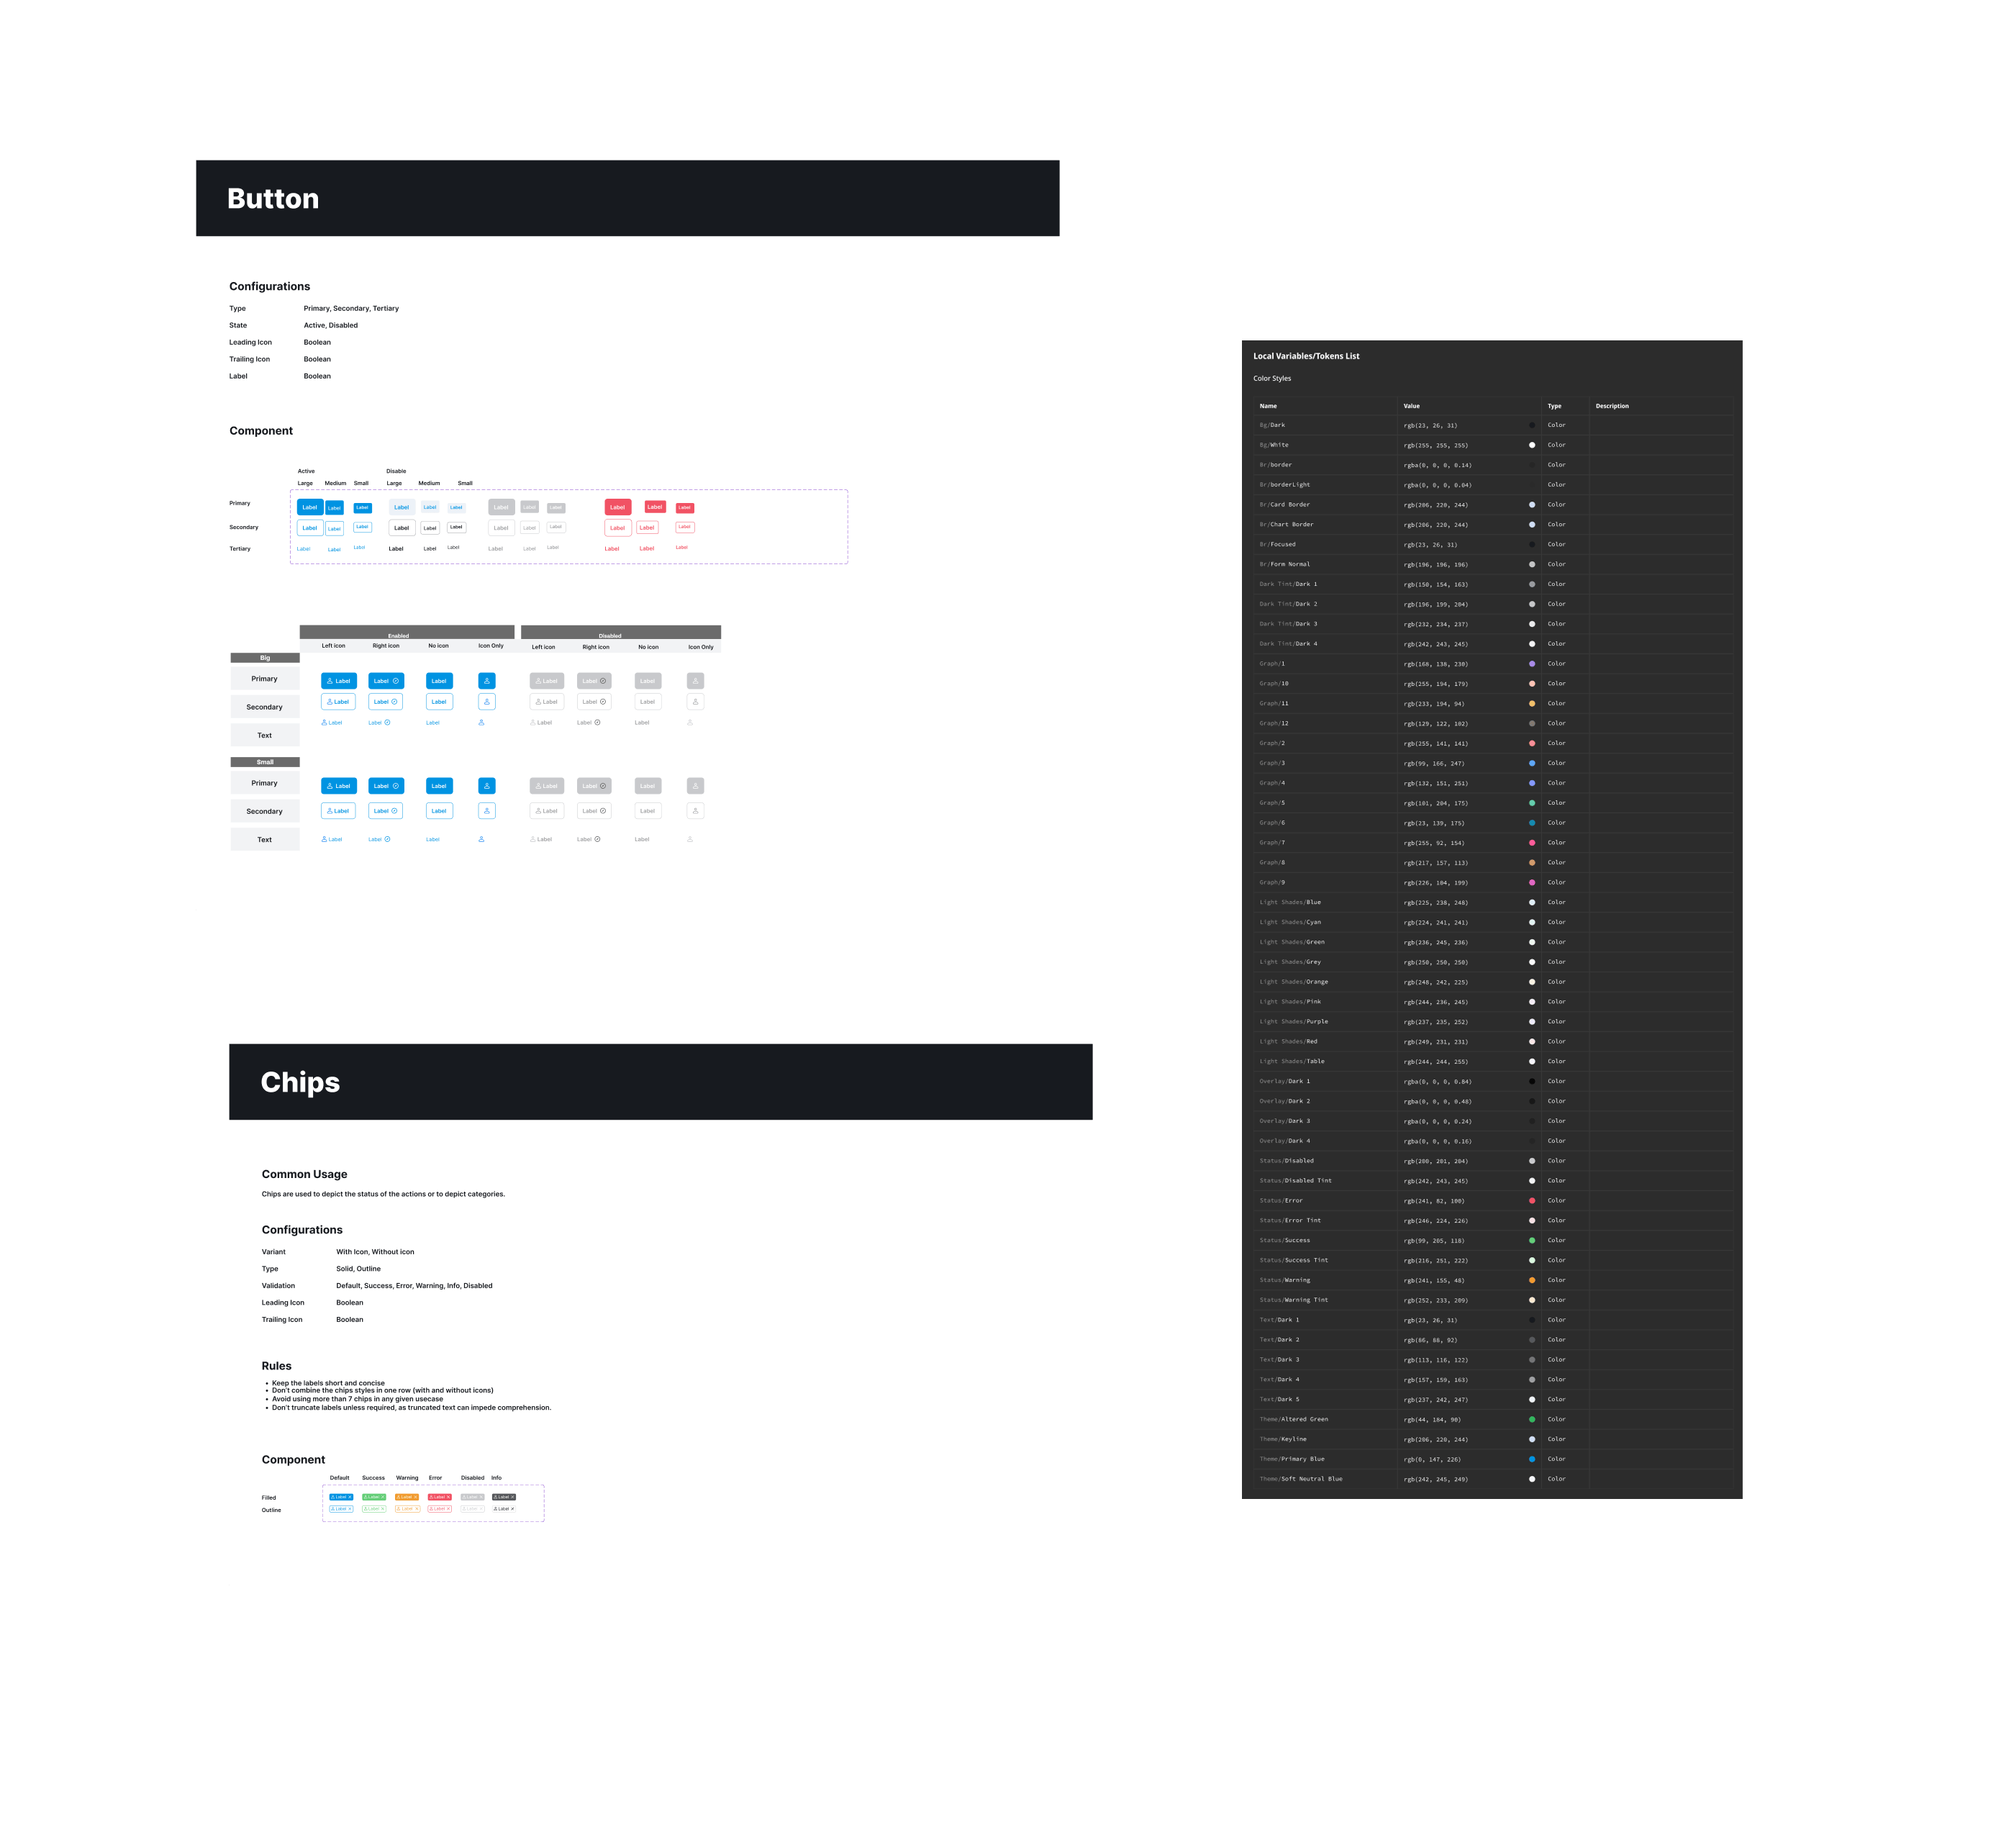The height and width of the screenshot is (1848, 2009).
Task: Select the filled dark Info chip
Action: click(x=504, y=1497)
